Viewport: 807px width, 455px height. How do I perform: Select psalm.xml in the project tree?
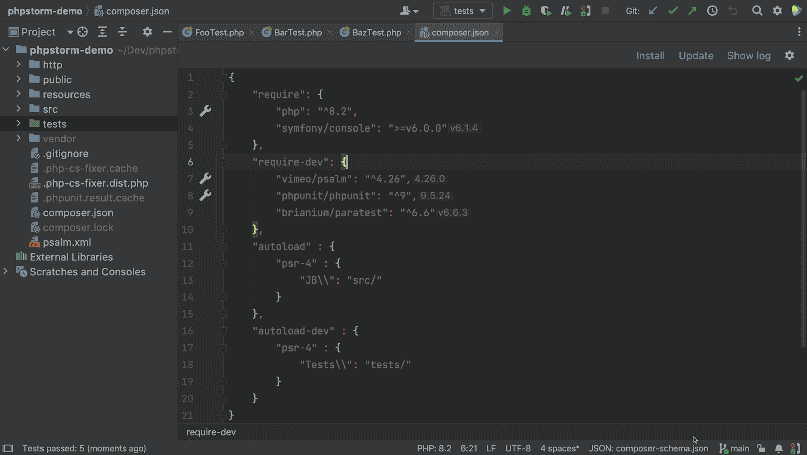(x=67, y=242)
